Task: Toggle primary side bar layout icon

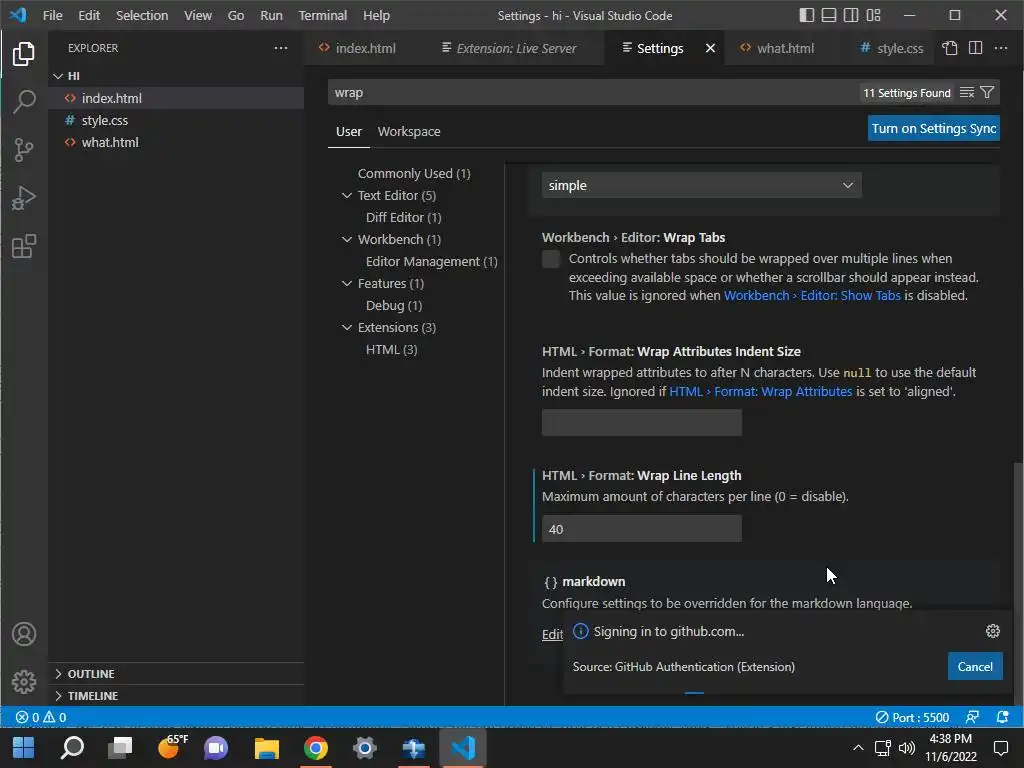Action: click(807, 15)
